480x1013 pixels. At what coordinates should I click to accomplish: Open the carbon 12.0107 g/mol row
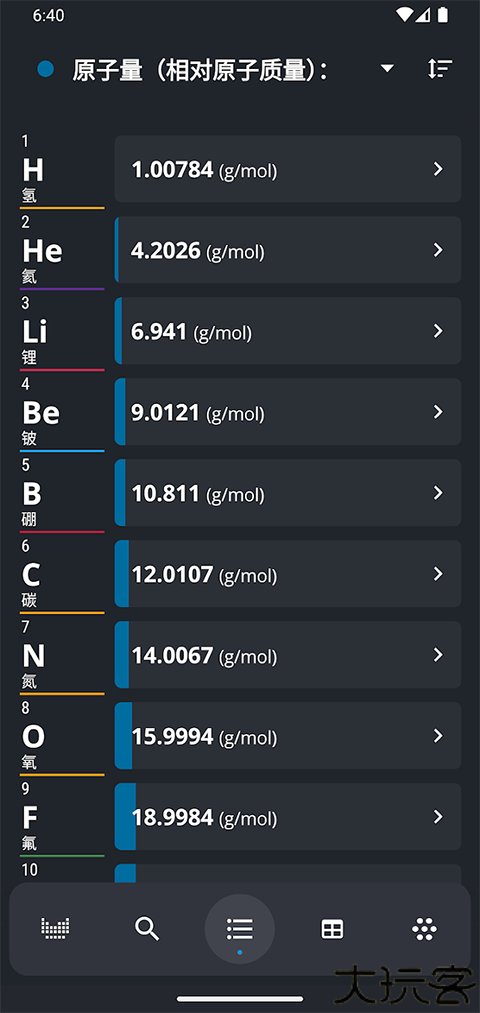(287, 574)
